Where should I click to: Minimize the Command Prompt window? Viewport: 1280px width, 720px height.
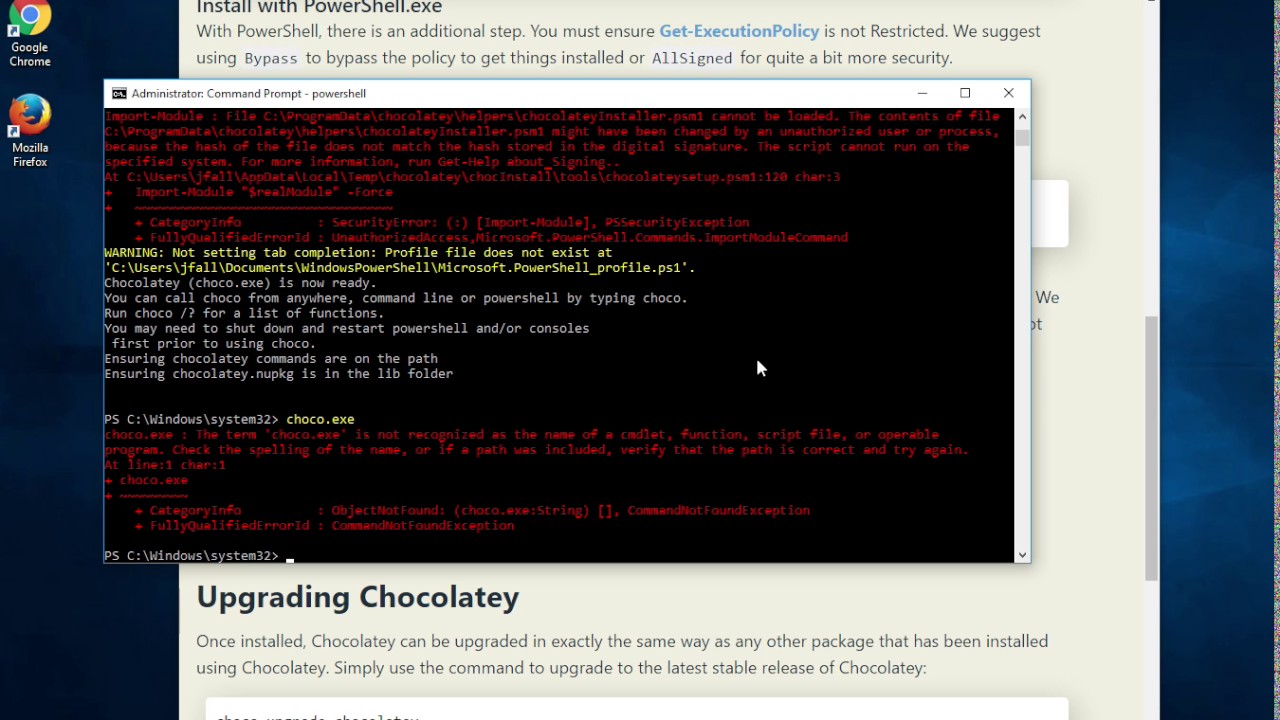922,93
